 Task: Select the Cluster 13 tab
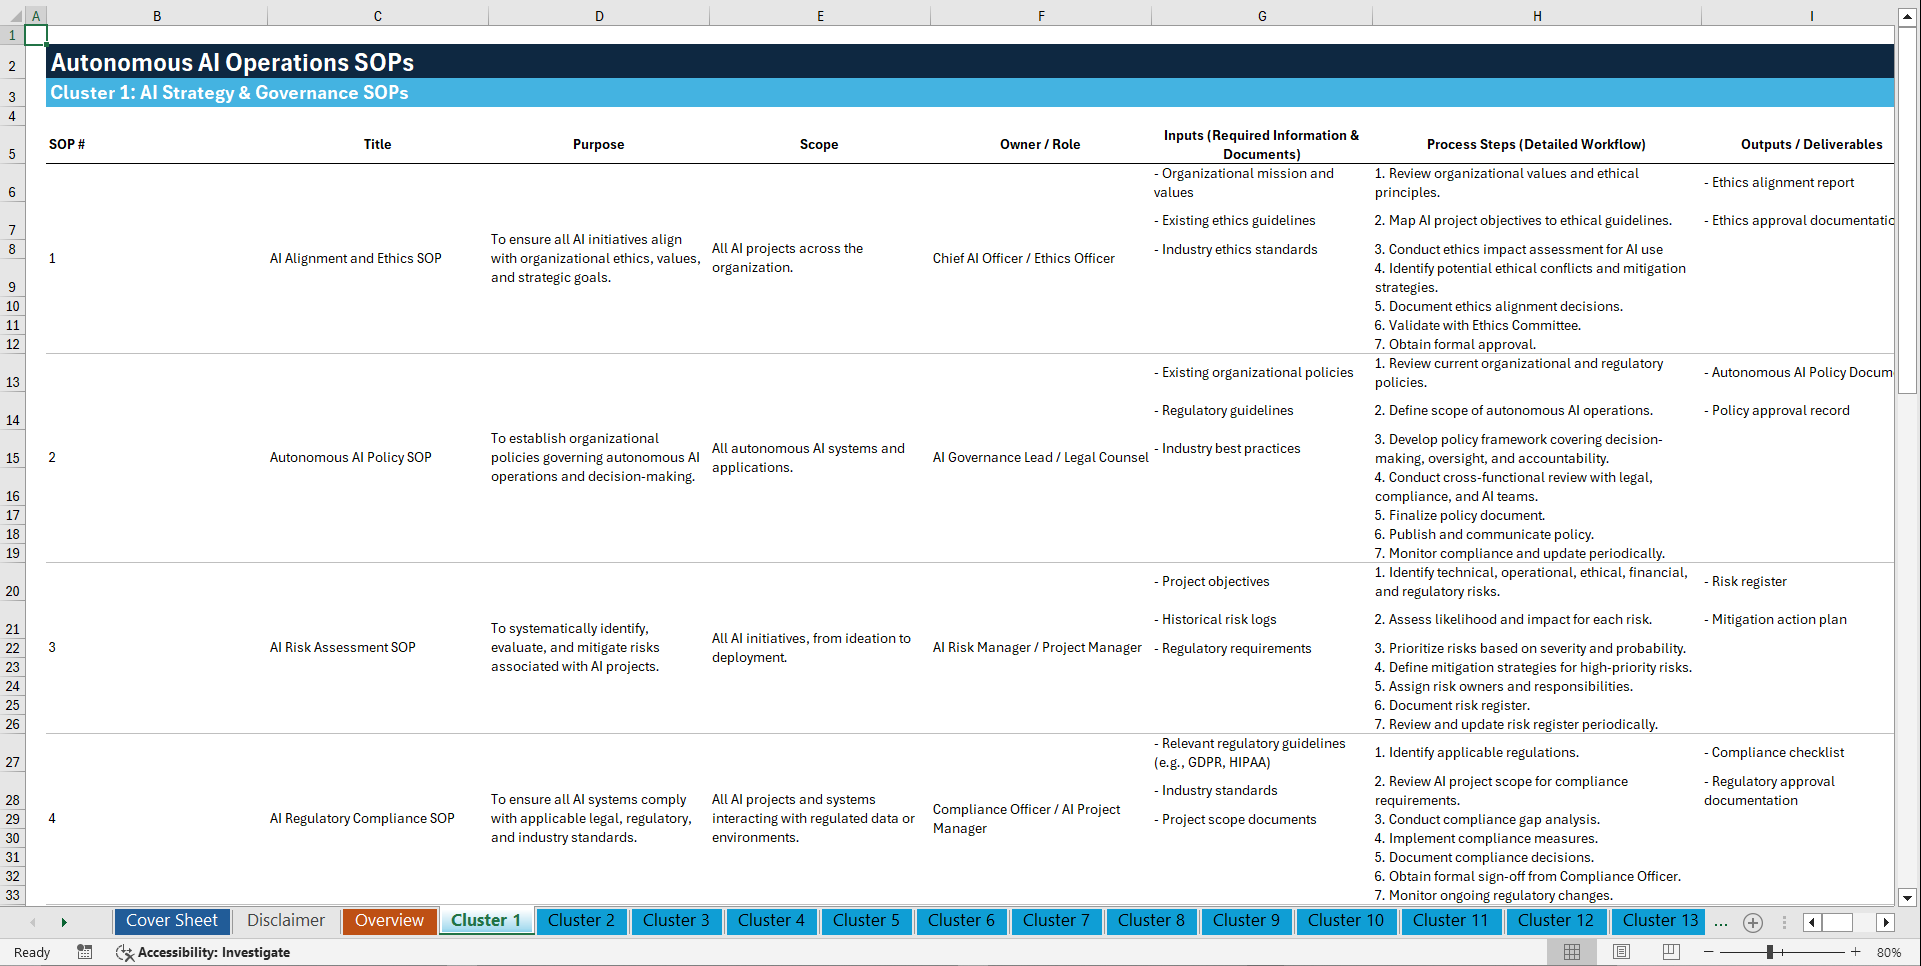[x=1658, y=920]
